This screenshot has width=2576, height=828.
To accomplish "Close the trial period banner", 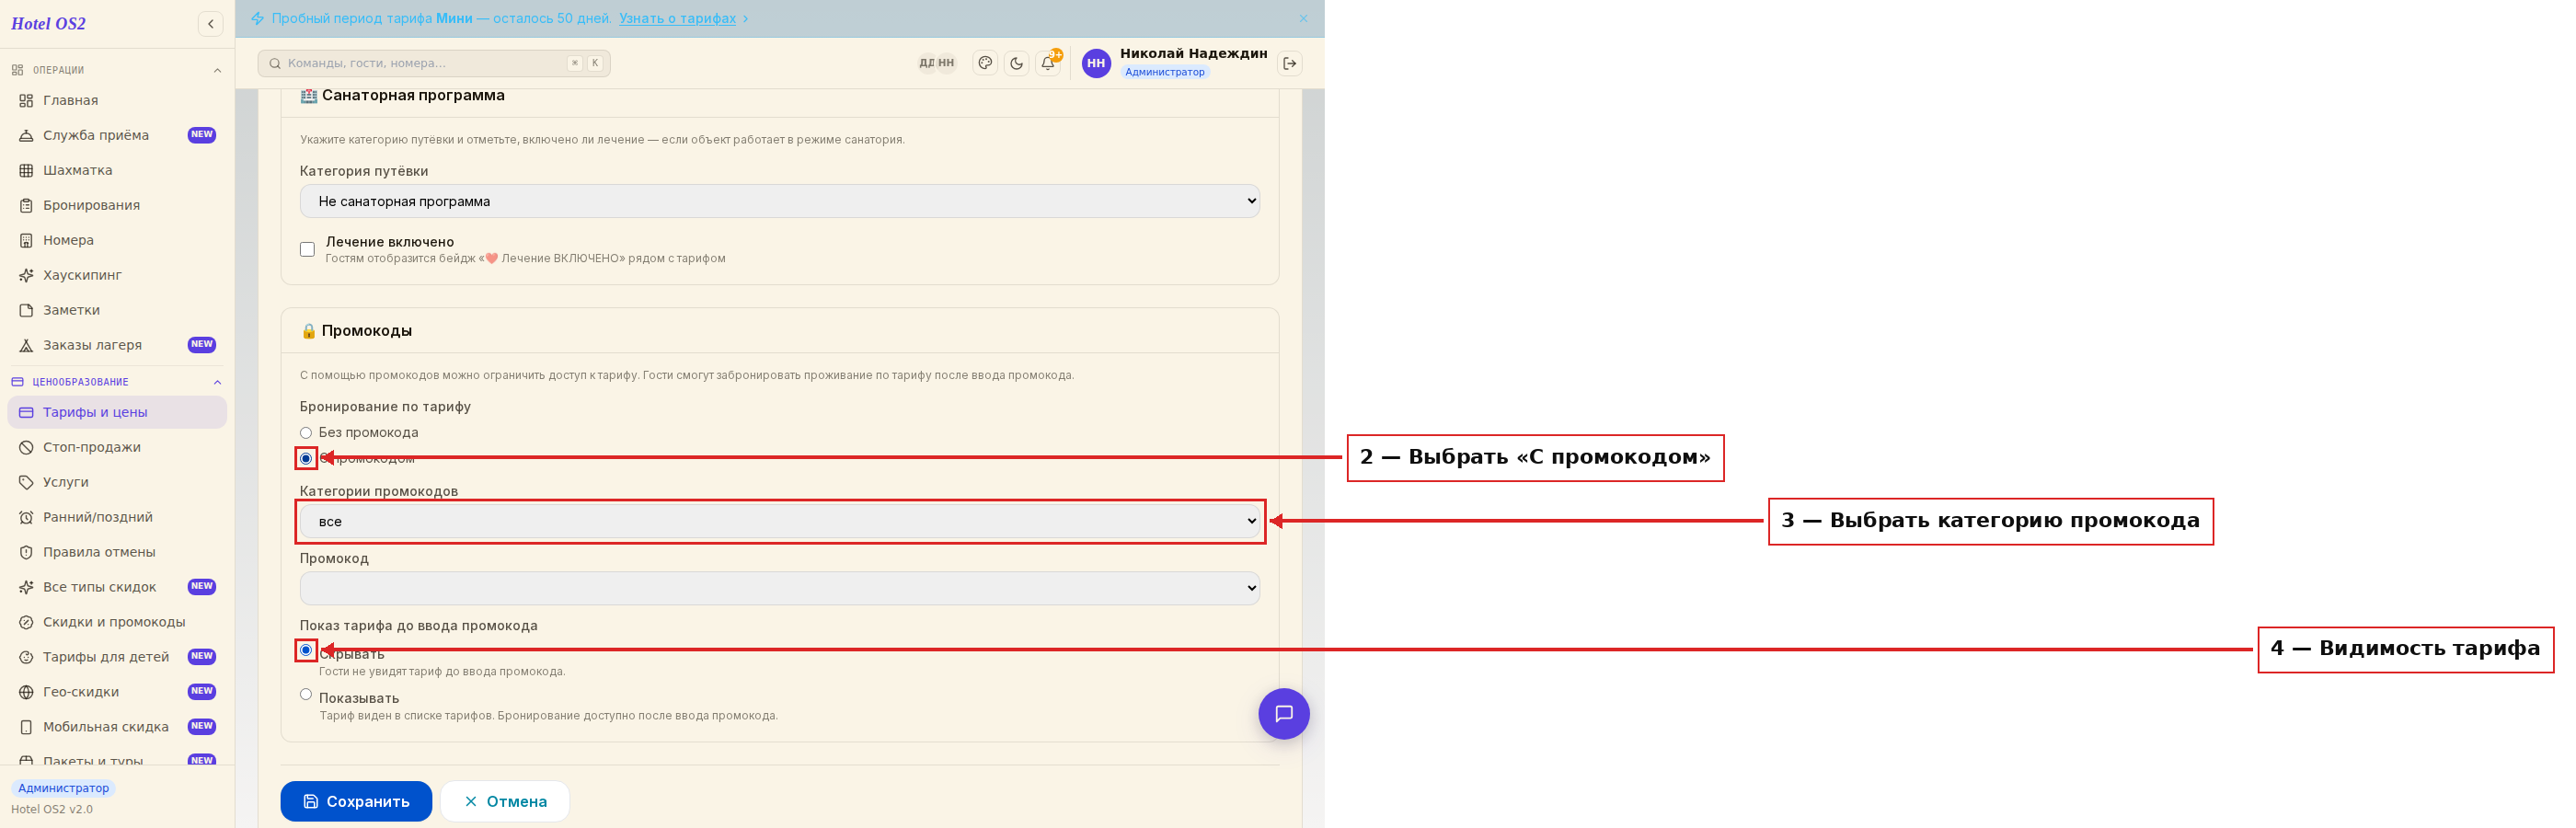I will pyautogui.click(x=1303, y=18).
